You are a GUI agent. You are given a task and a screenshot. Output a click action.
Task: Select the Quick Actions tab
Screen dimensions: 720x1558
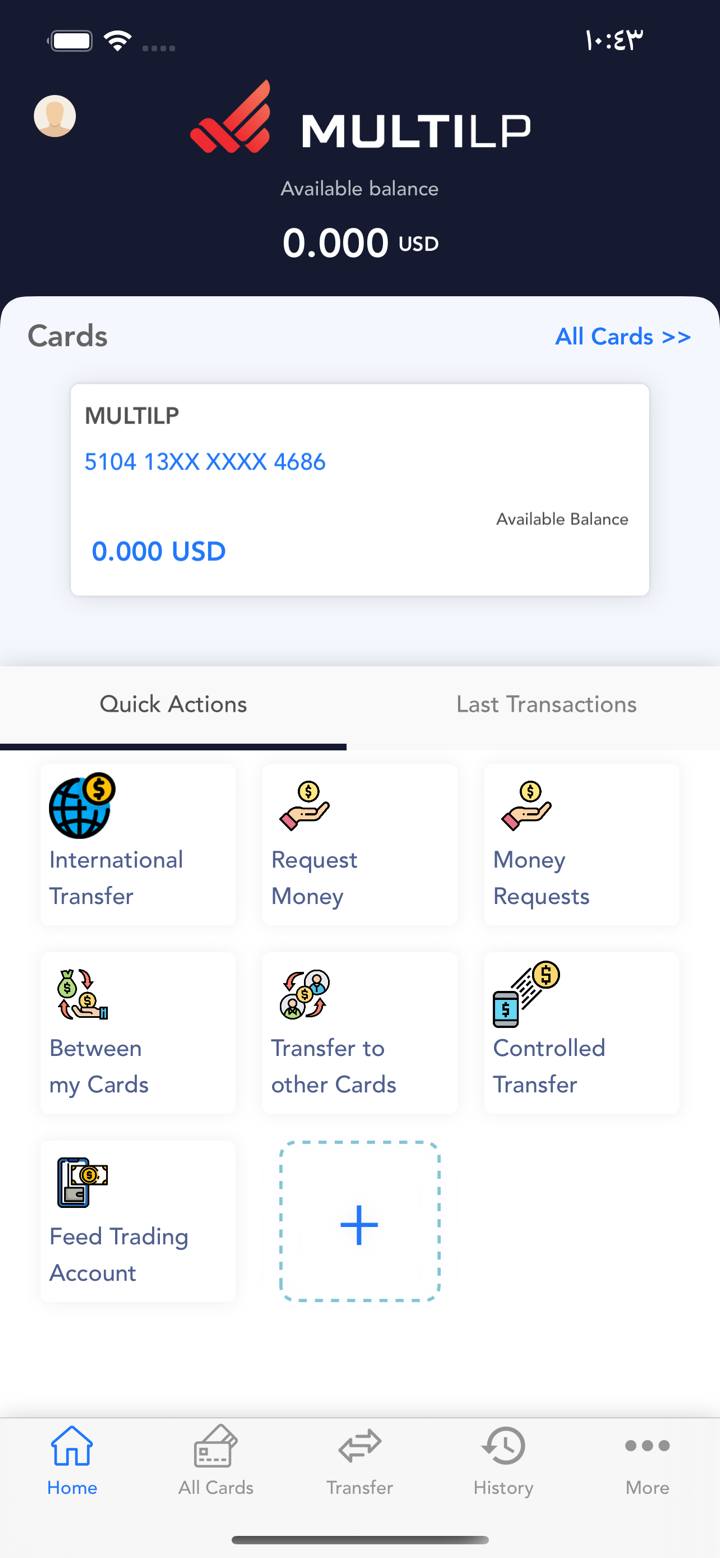(x=173, y=704)
